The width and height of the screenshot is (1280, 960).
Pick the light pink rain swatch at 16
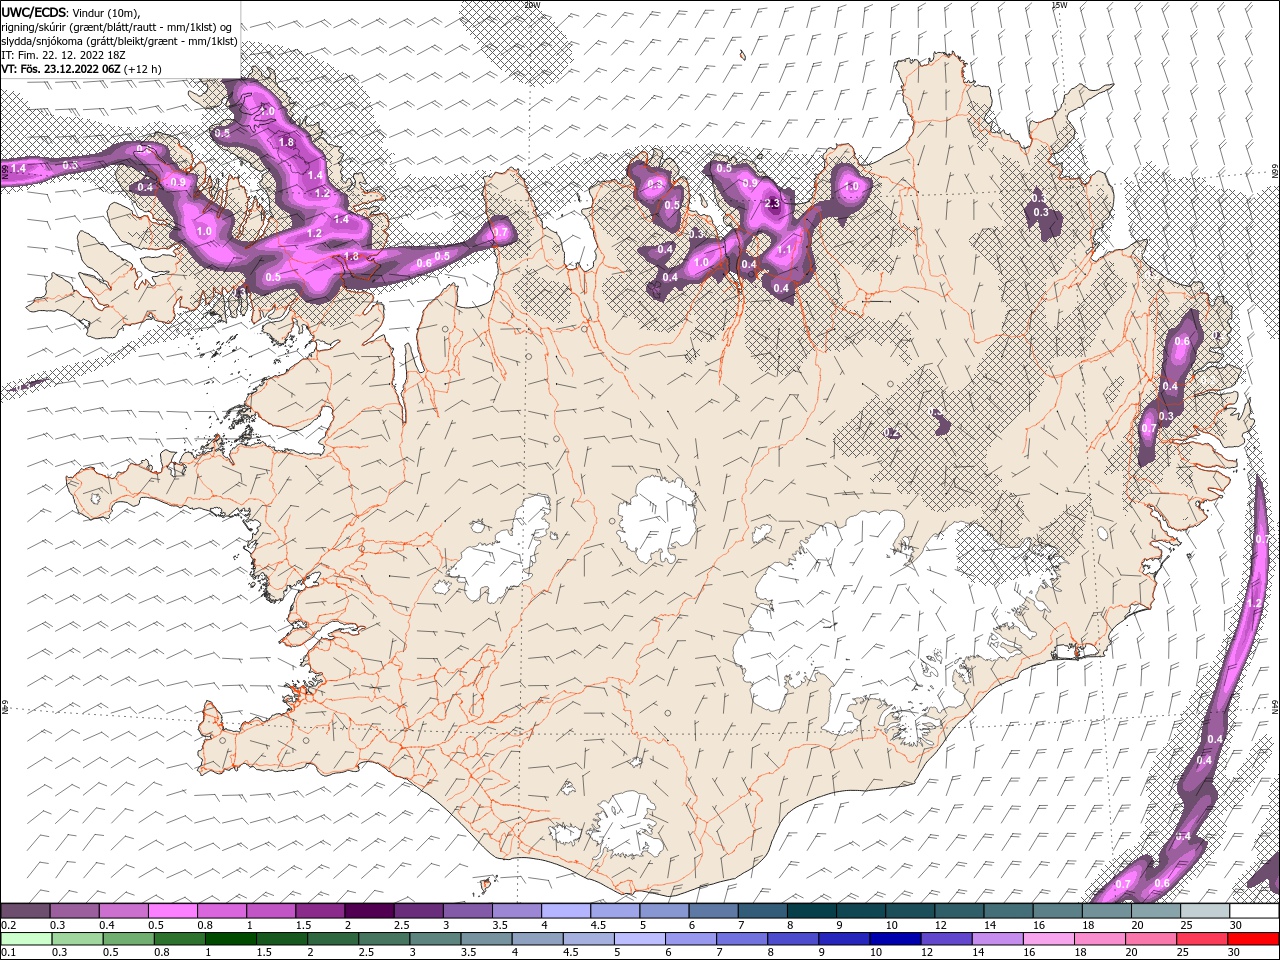click(1048, 939)
